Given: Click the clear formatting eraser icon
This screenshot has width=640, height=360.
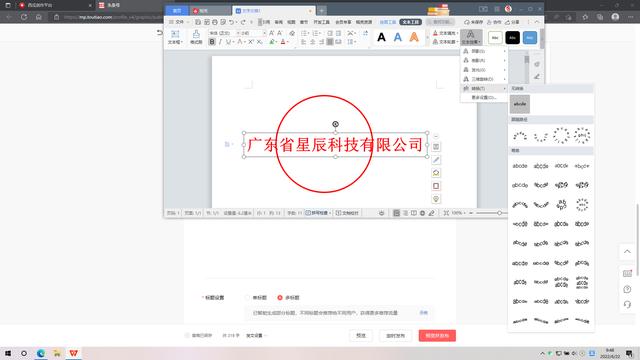Looking at the screenshot, I should pos(292,33).
